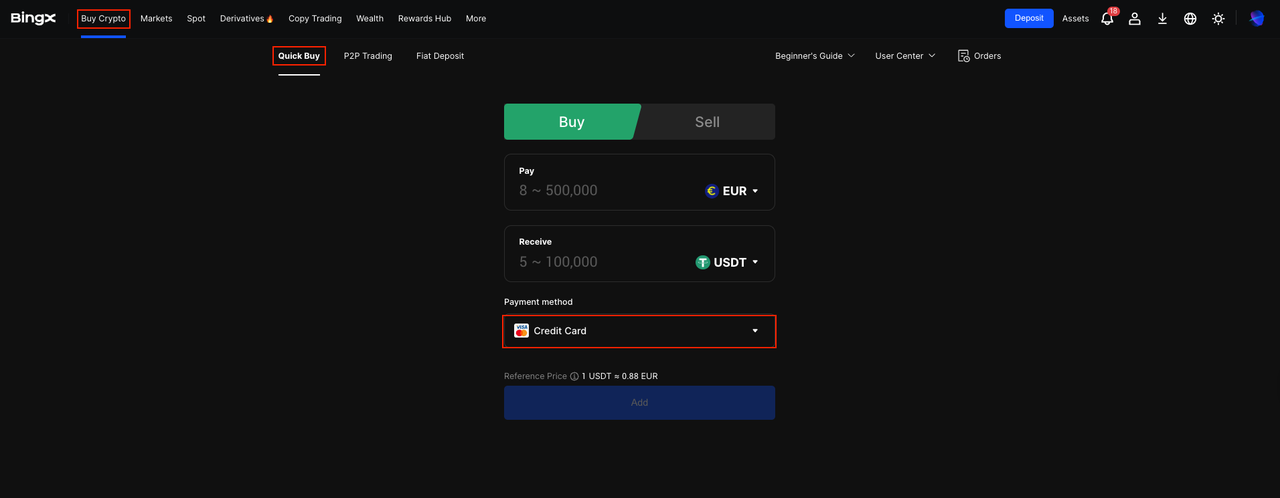Open Orders page icon
The width and height of the screenshot is (1280, 498).
click(964, 56)
